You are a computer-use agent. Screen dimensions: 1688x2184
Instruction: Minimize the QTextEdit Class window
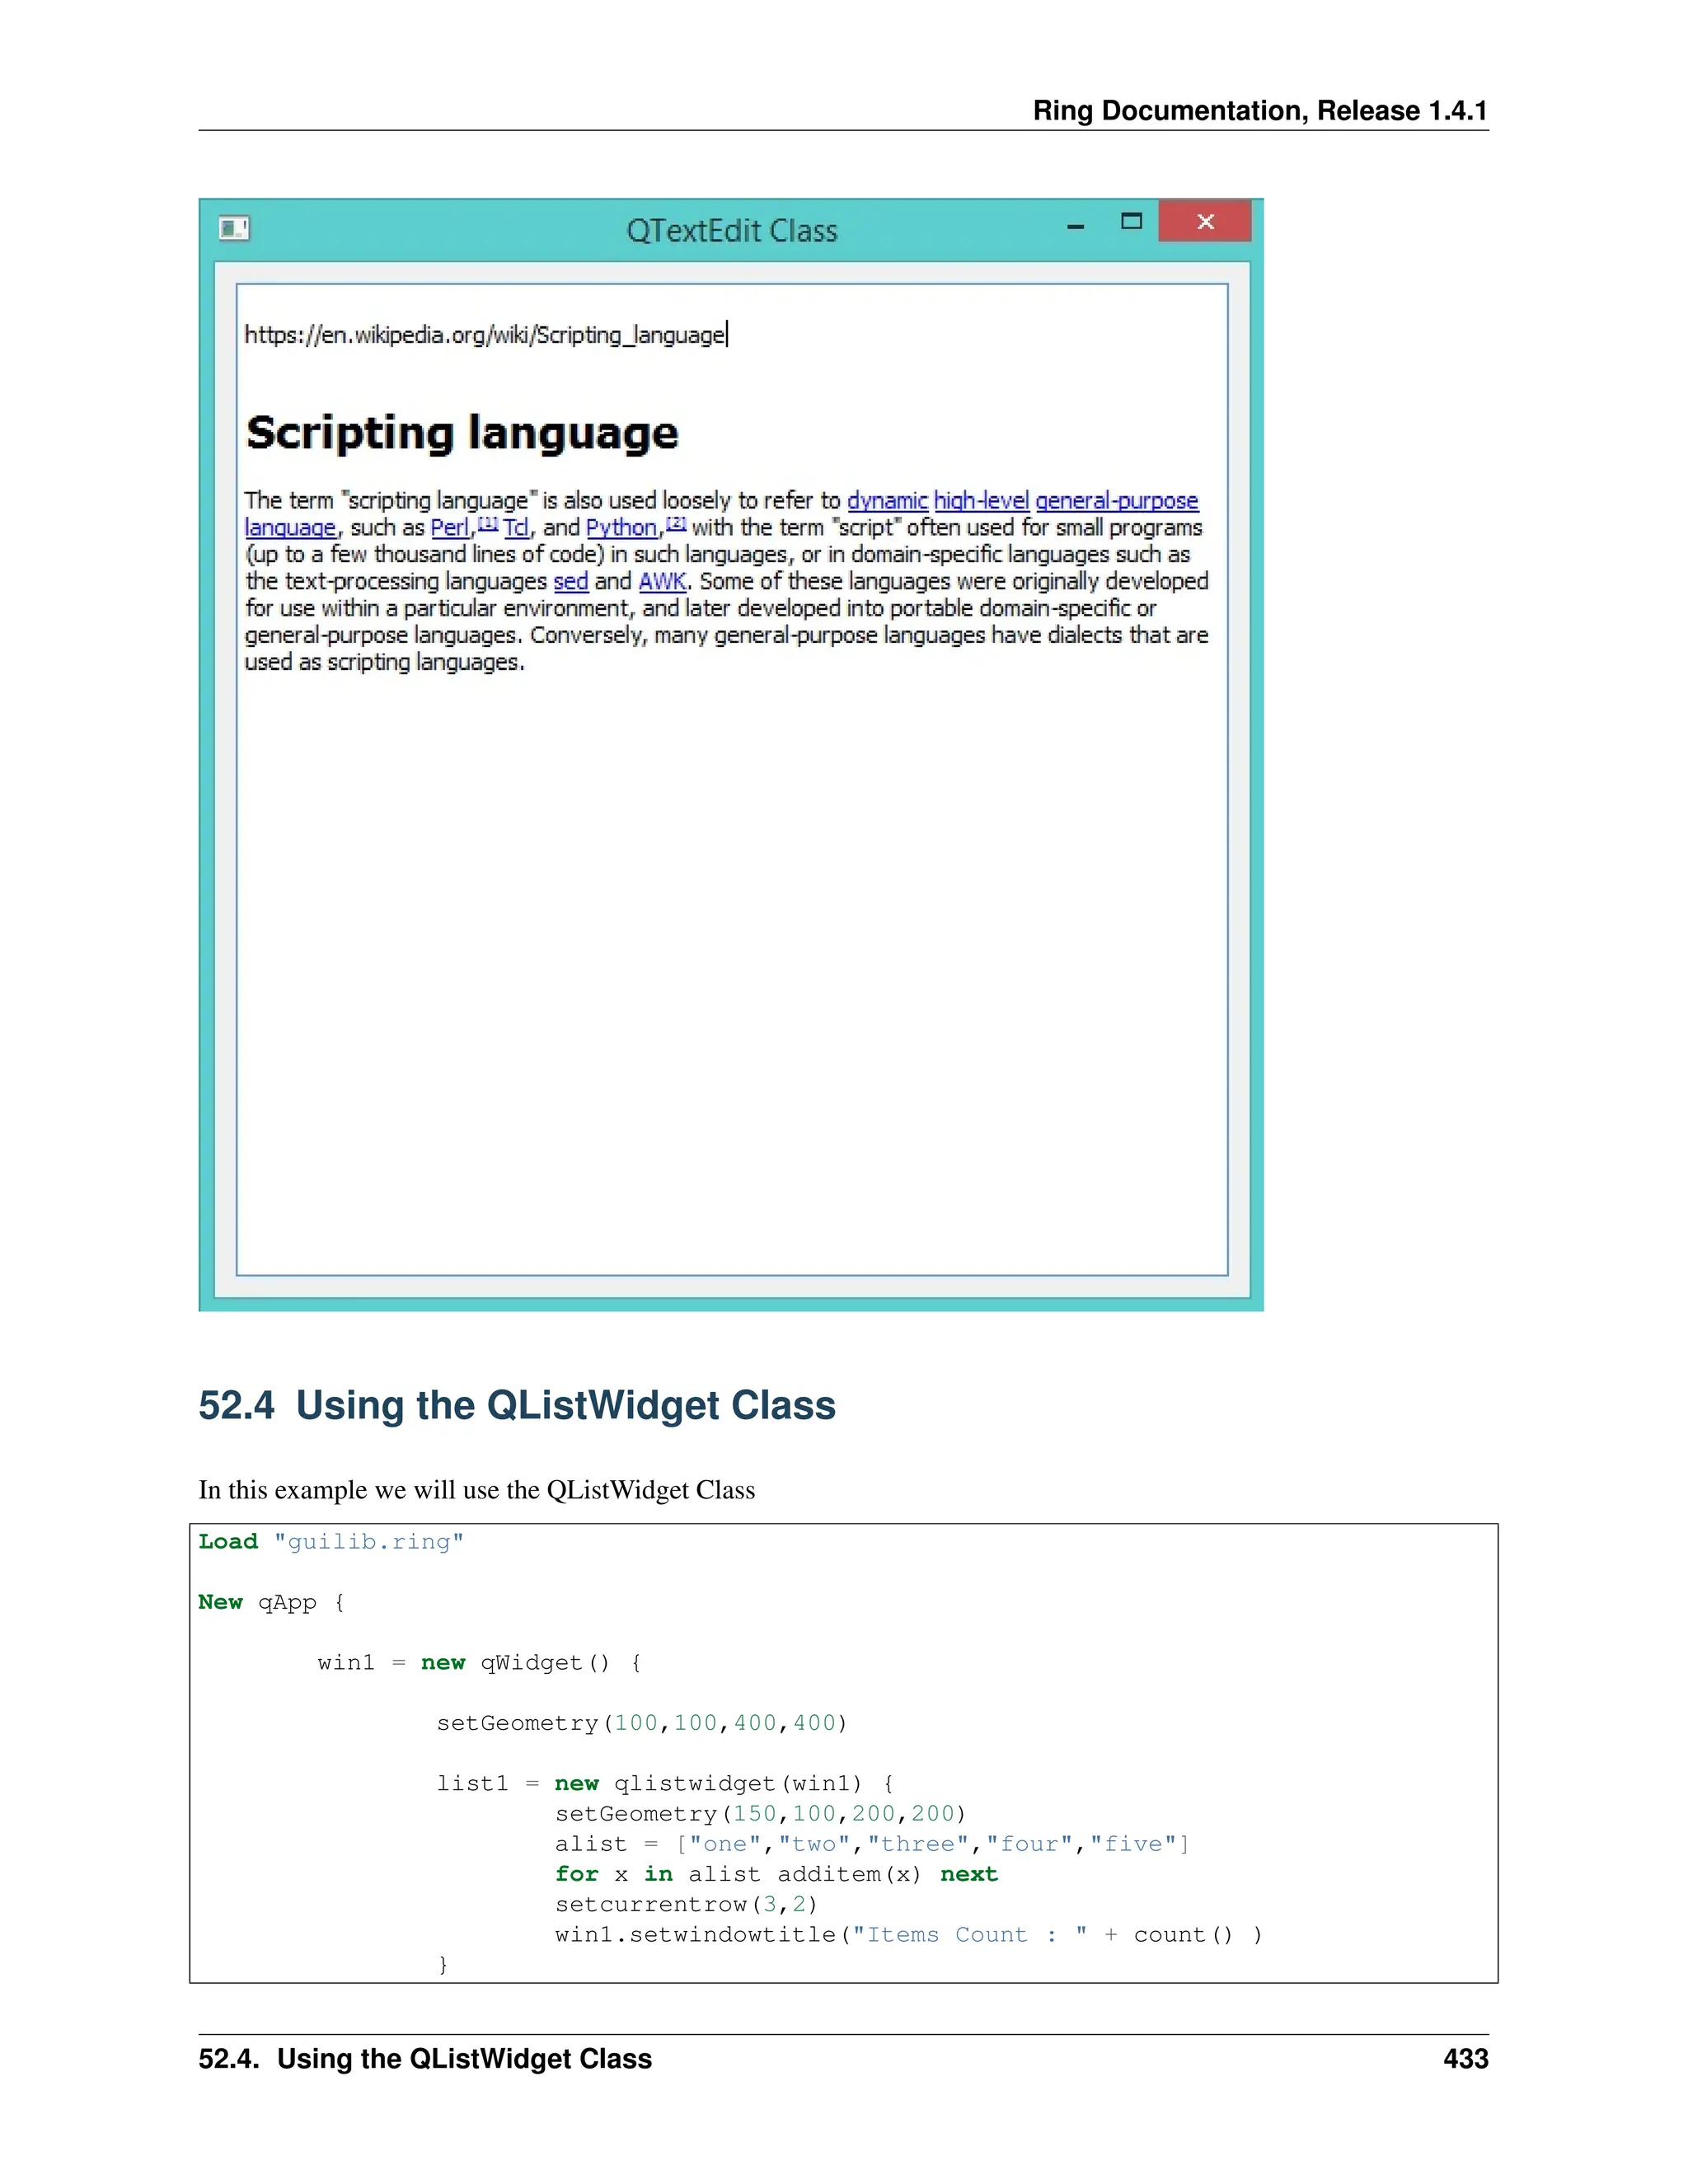pyautogui.click(x=1075, y=226)
